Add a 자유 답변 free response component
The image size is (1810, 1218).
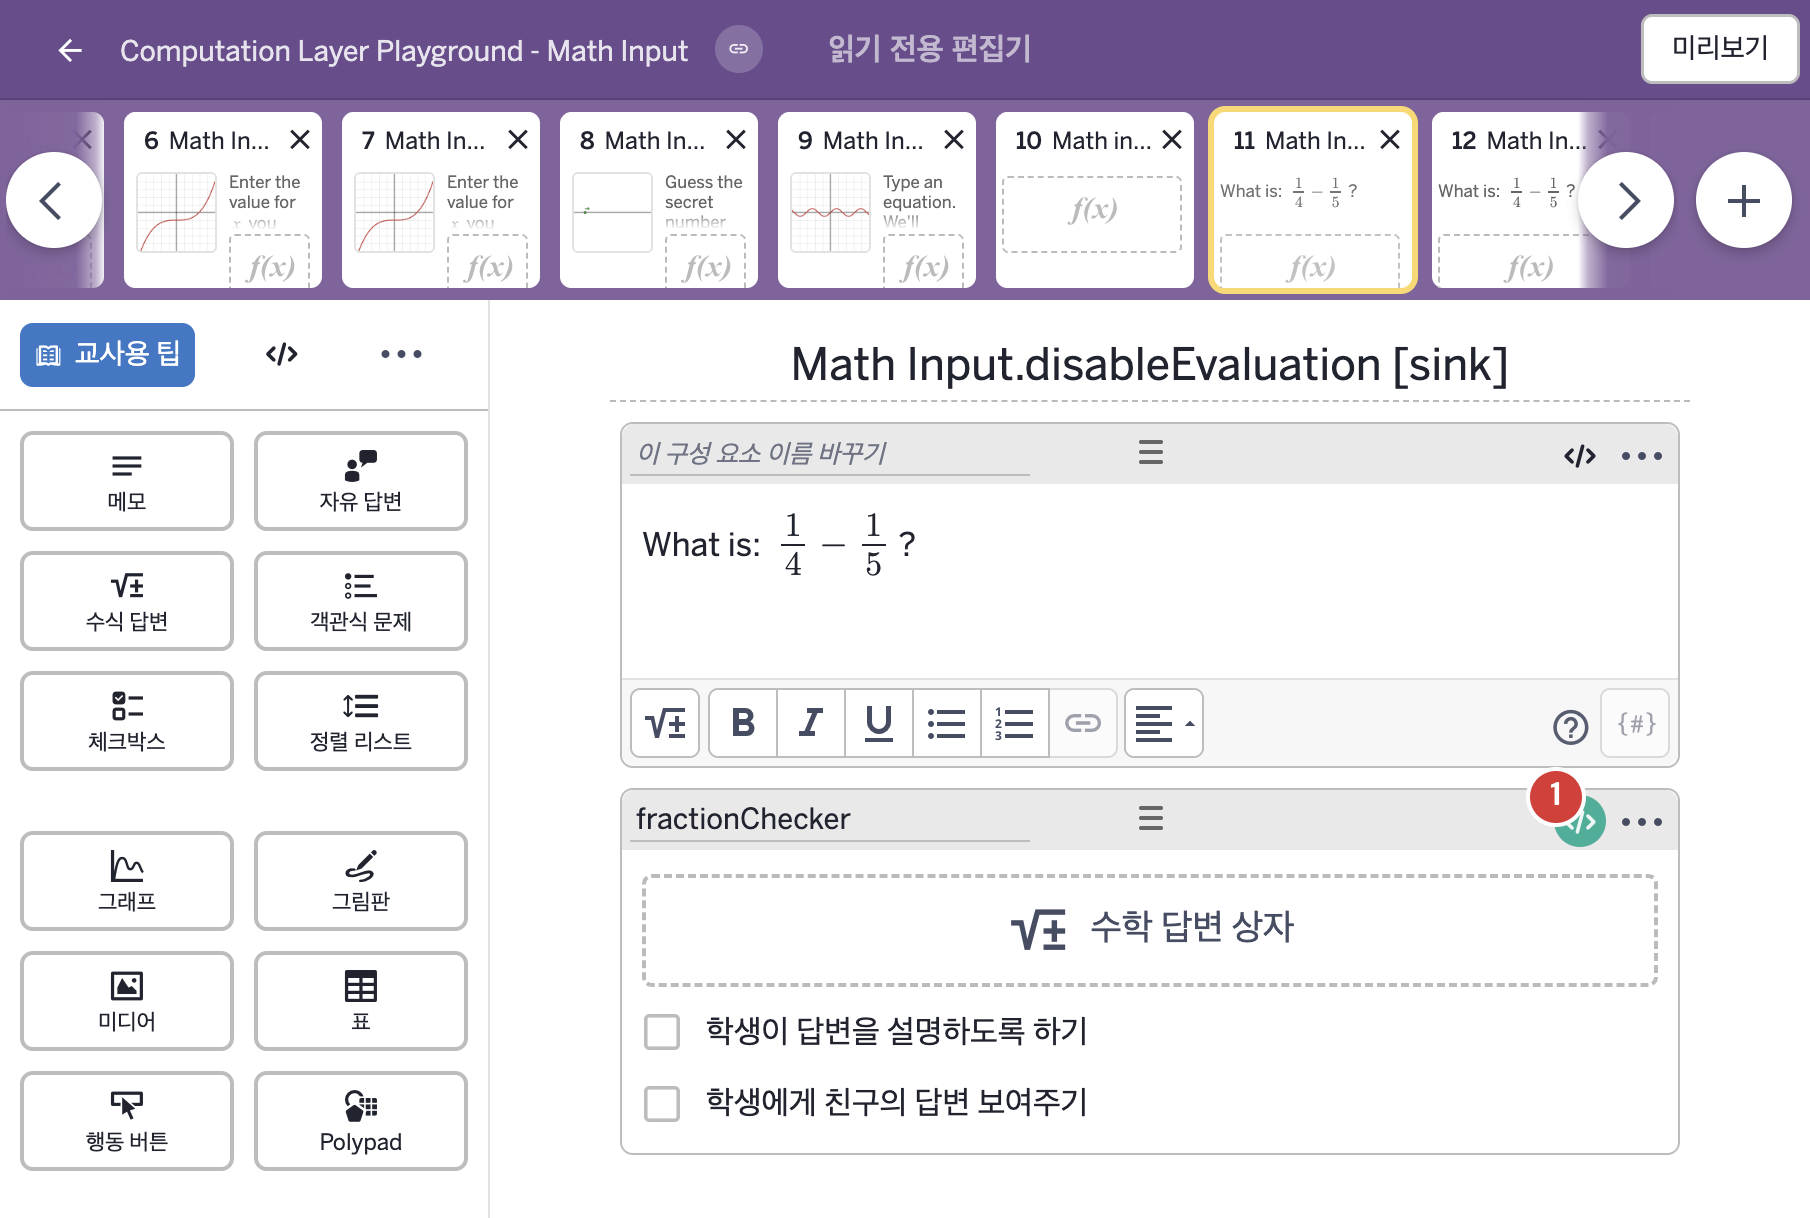point(361,481)
